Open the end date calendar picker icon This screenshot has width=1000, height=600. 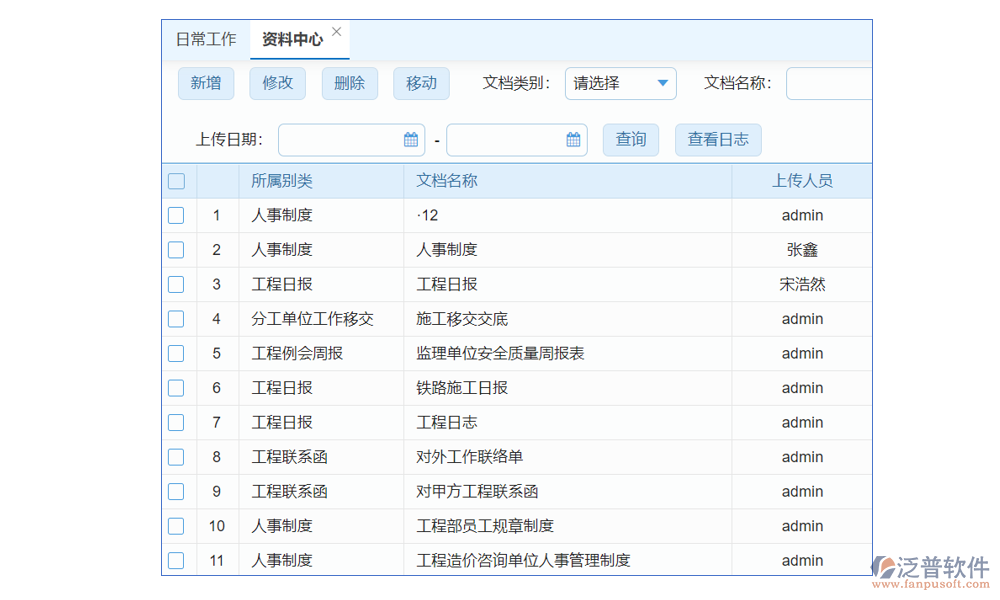(x=573, y=140)
